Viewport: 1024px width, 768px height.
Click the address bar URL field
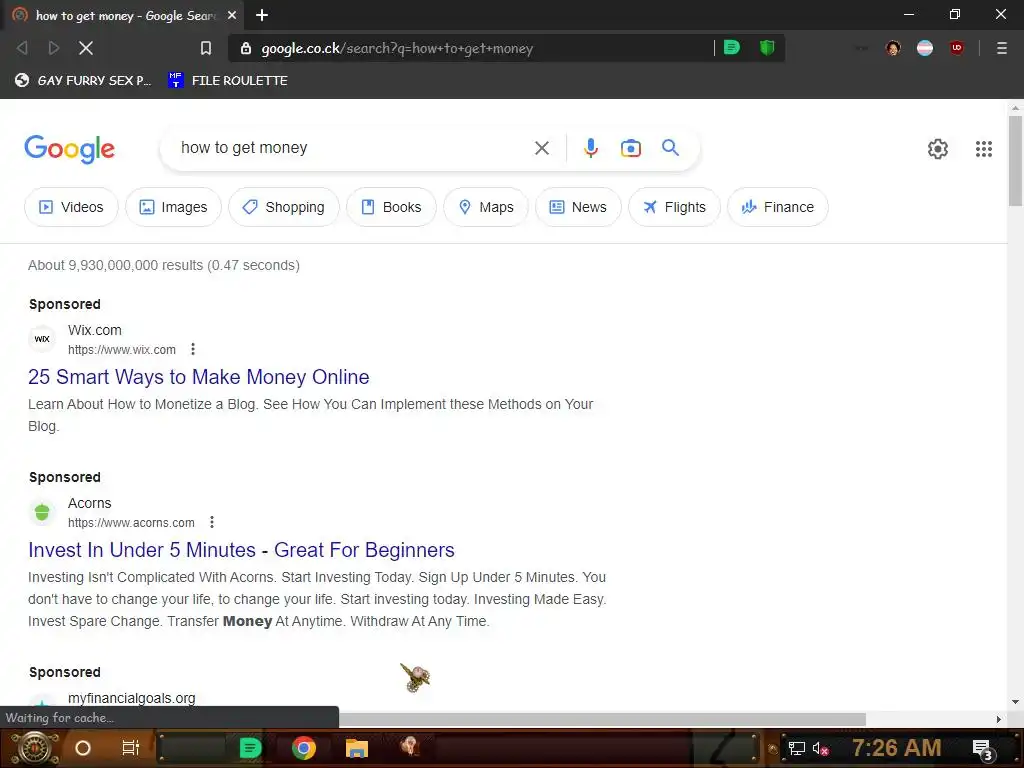(x=470, y=48)
